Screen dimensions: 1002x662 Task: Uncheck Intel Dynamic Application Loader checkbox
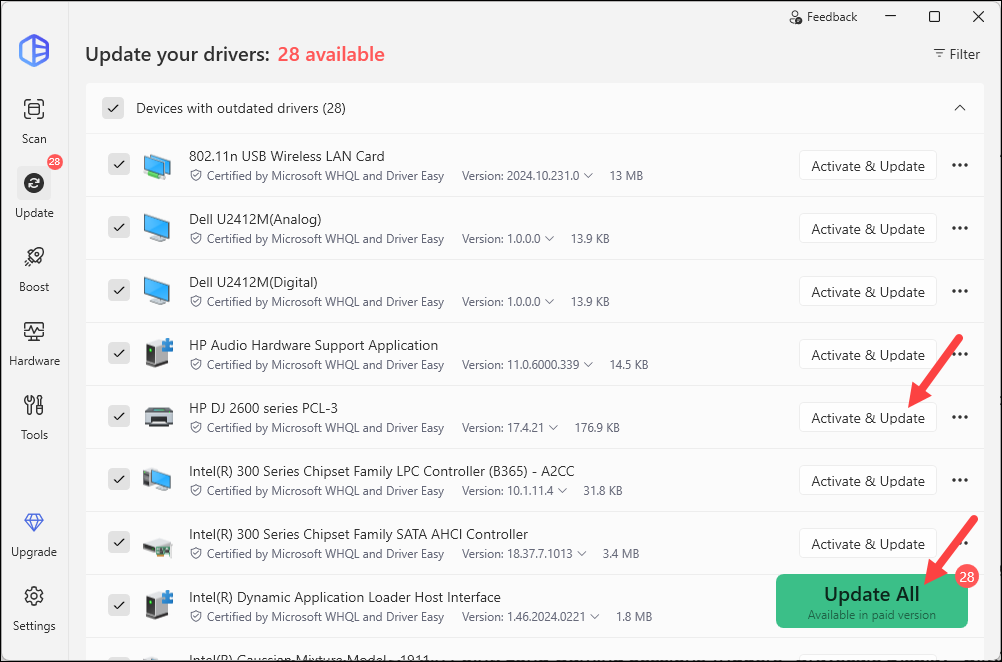tap(119, 604)
